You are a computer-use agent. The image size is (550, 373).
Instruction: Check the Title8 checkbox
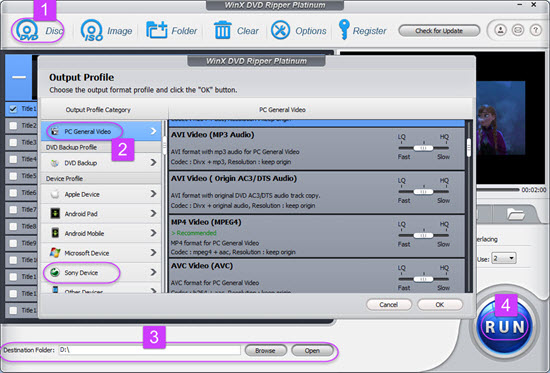tap(13, 226)
